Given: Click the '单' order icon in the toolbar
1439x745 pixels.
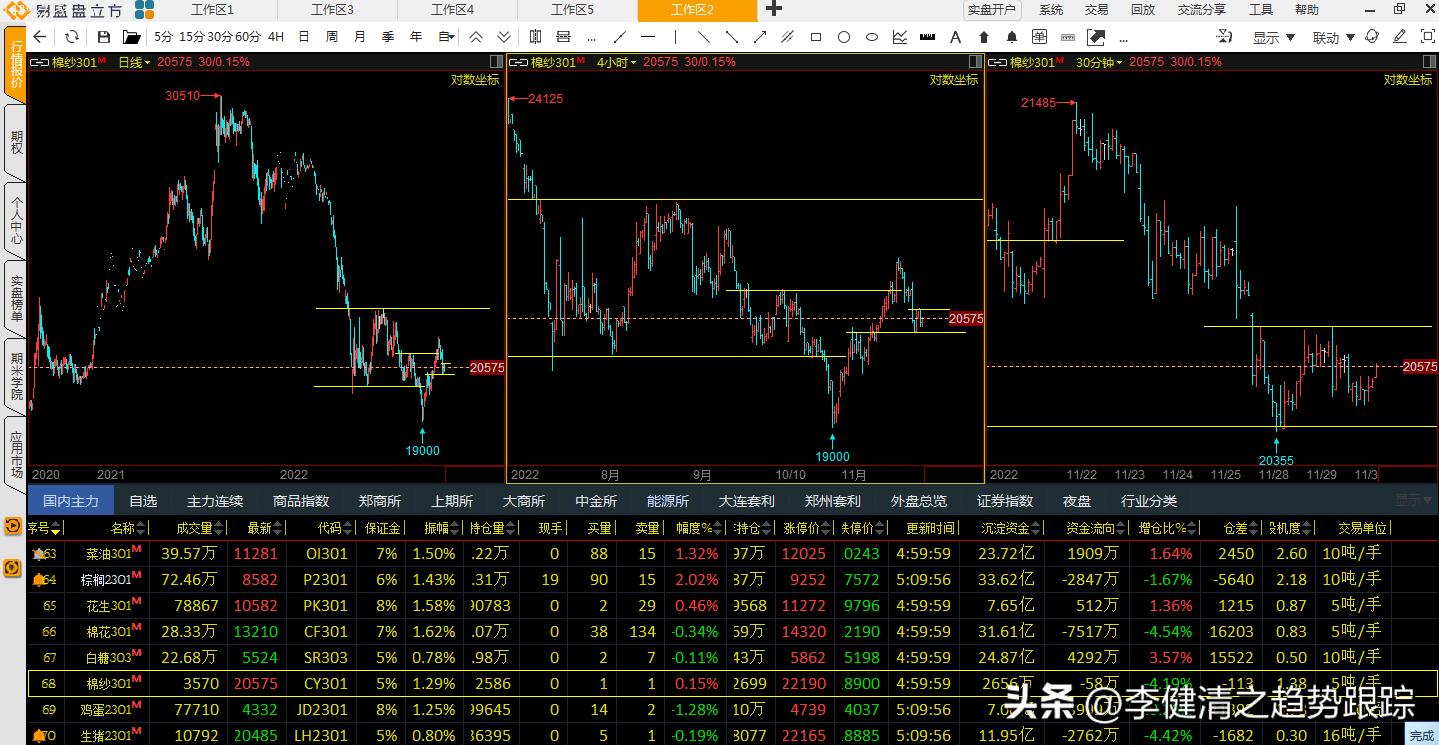Looking at the screenshot, I should [x=1039, y=37].
